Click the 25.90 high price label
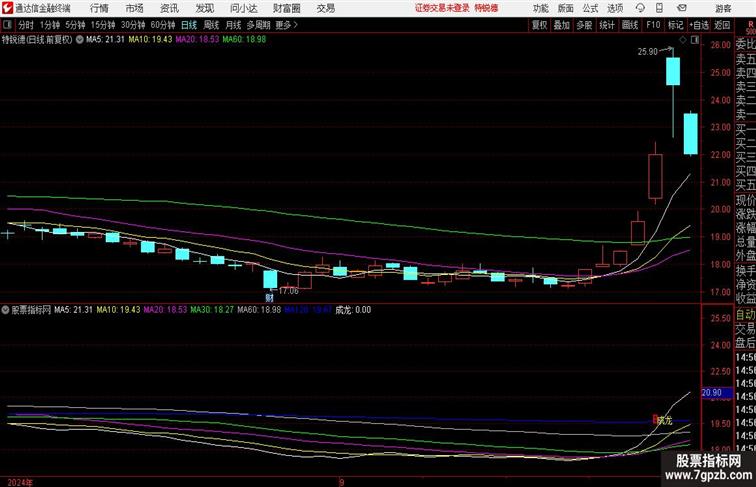Image resolution: width=756 pixels, height=487 pixels. (648, 52)
